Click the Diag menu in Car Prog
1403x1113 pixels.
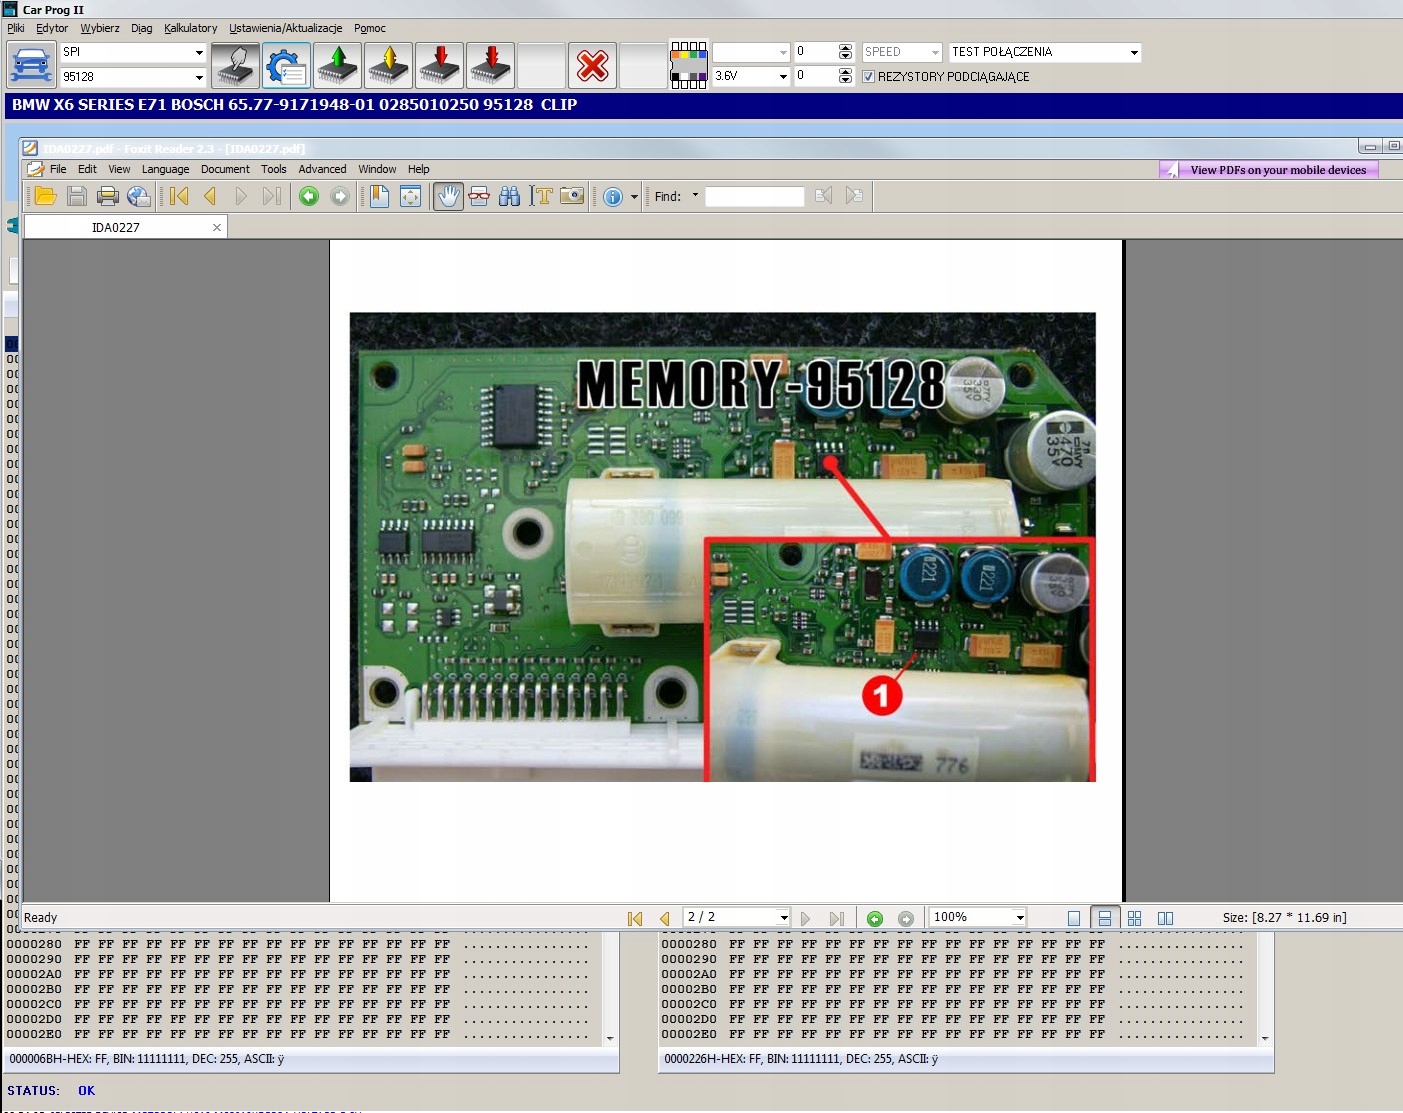click(142, 28)
